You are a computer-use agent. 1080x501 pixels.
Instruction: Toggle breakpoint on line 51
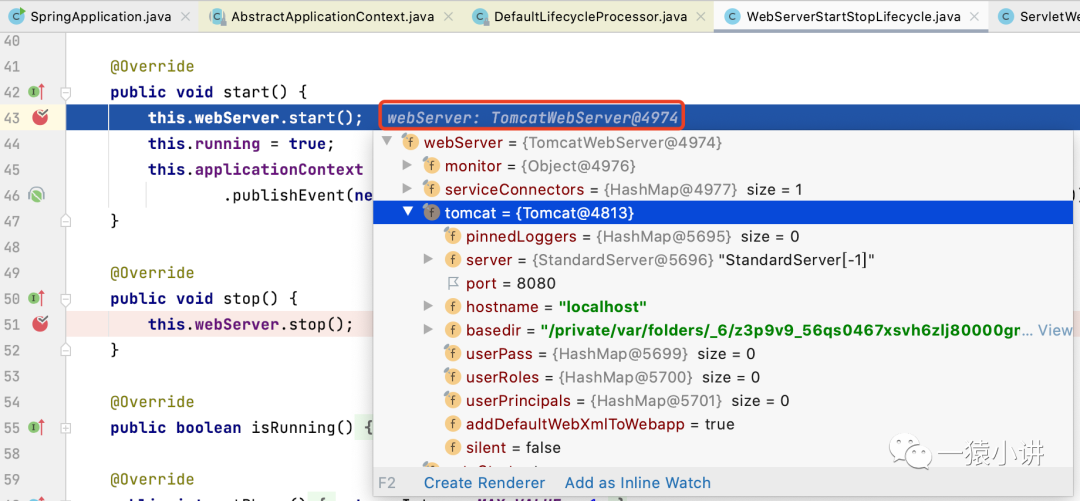[x=41, y=324]
